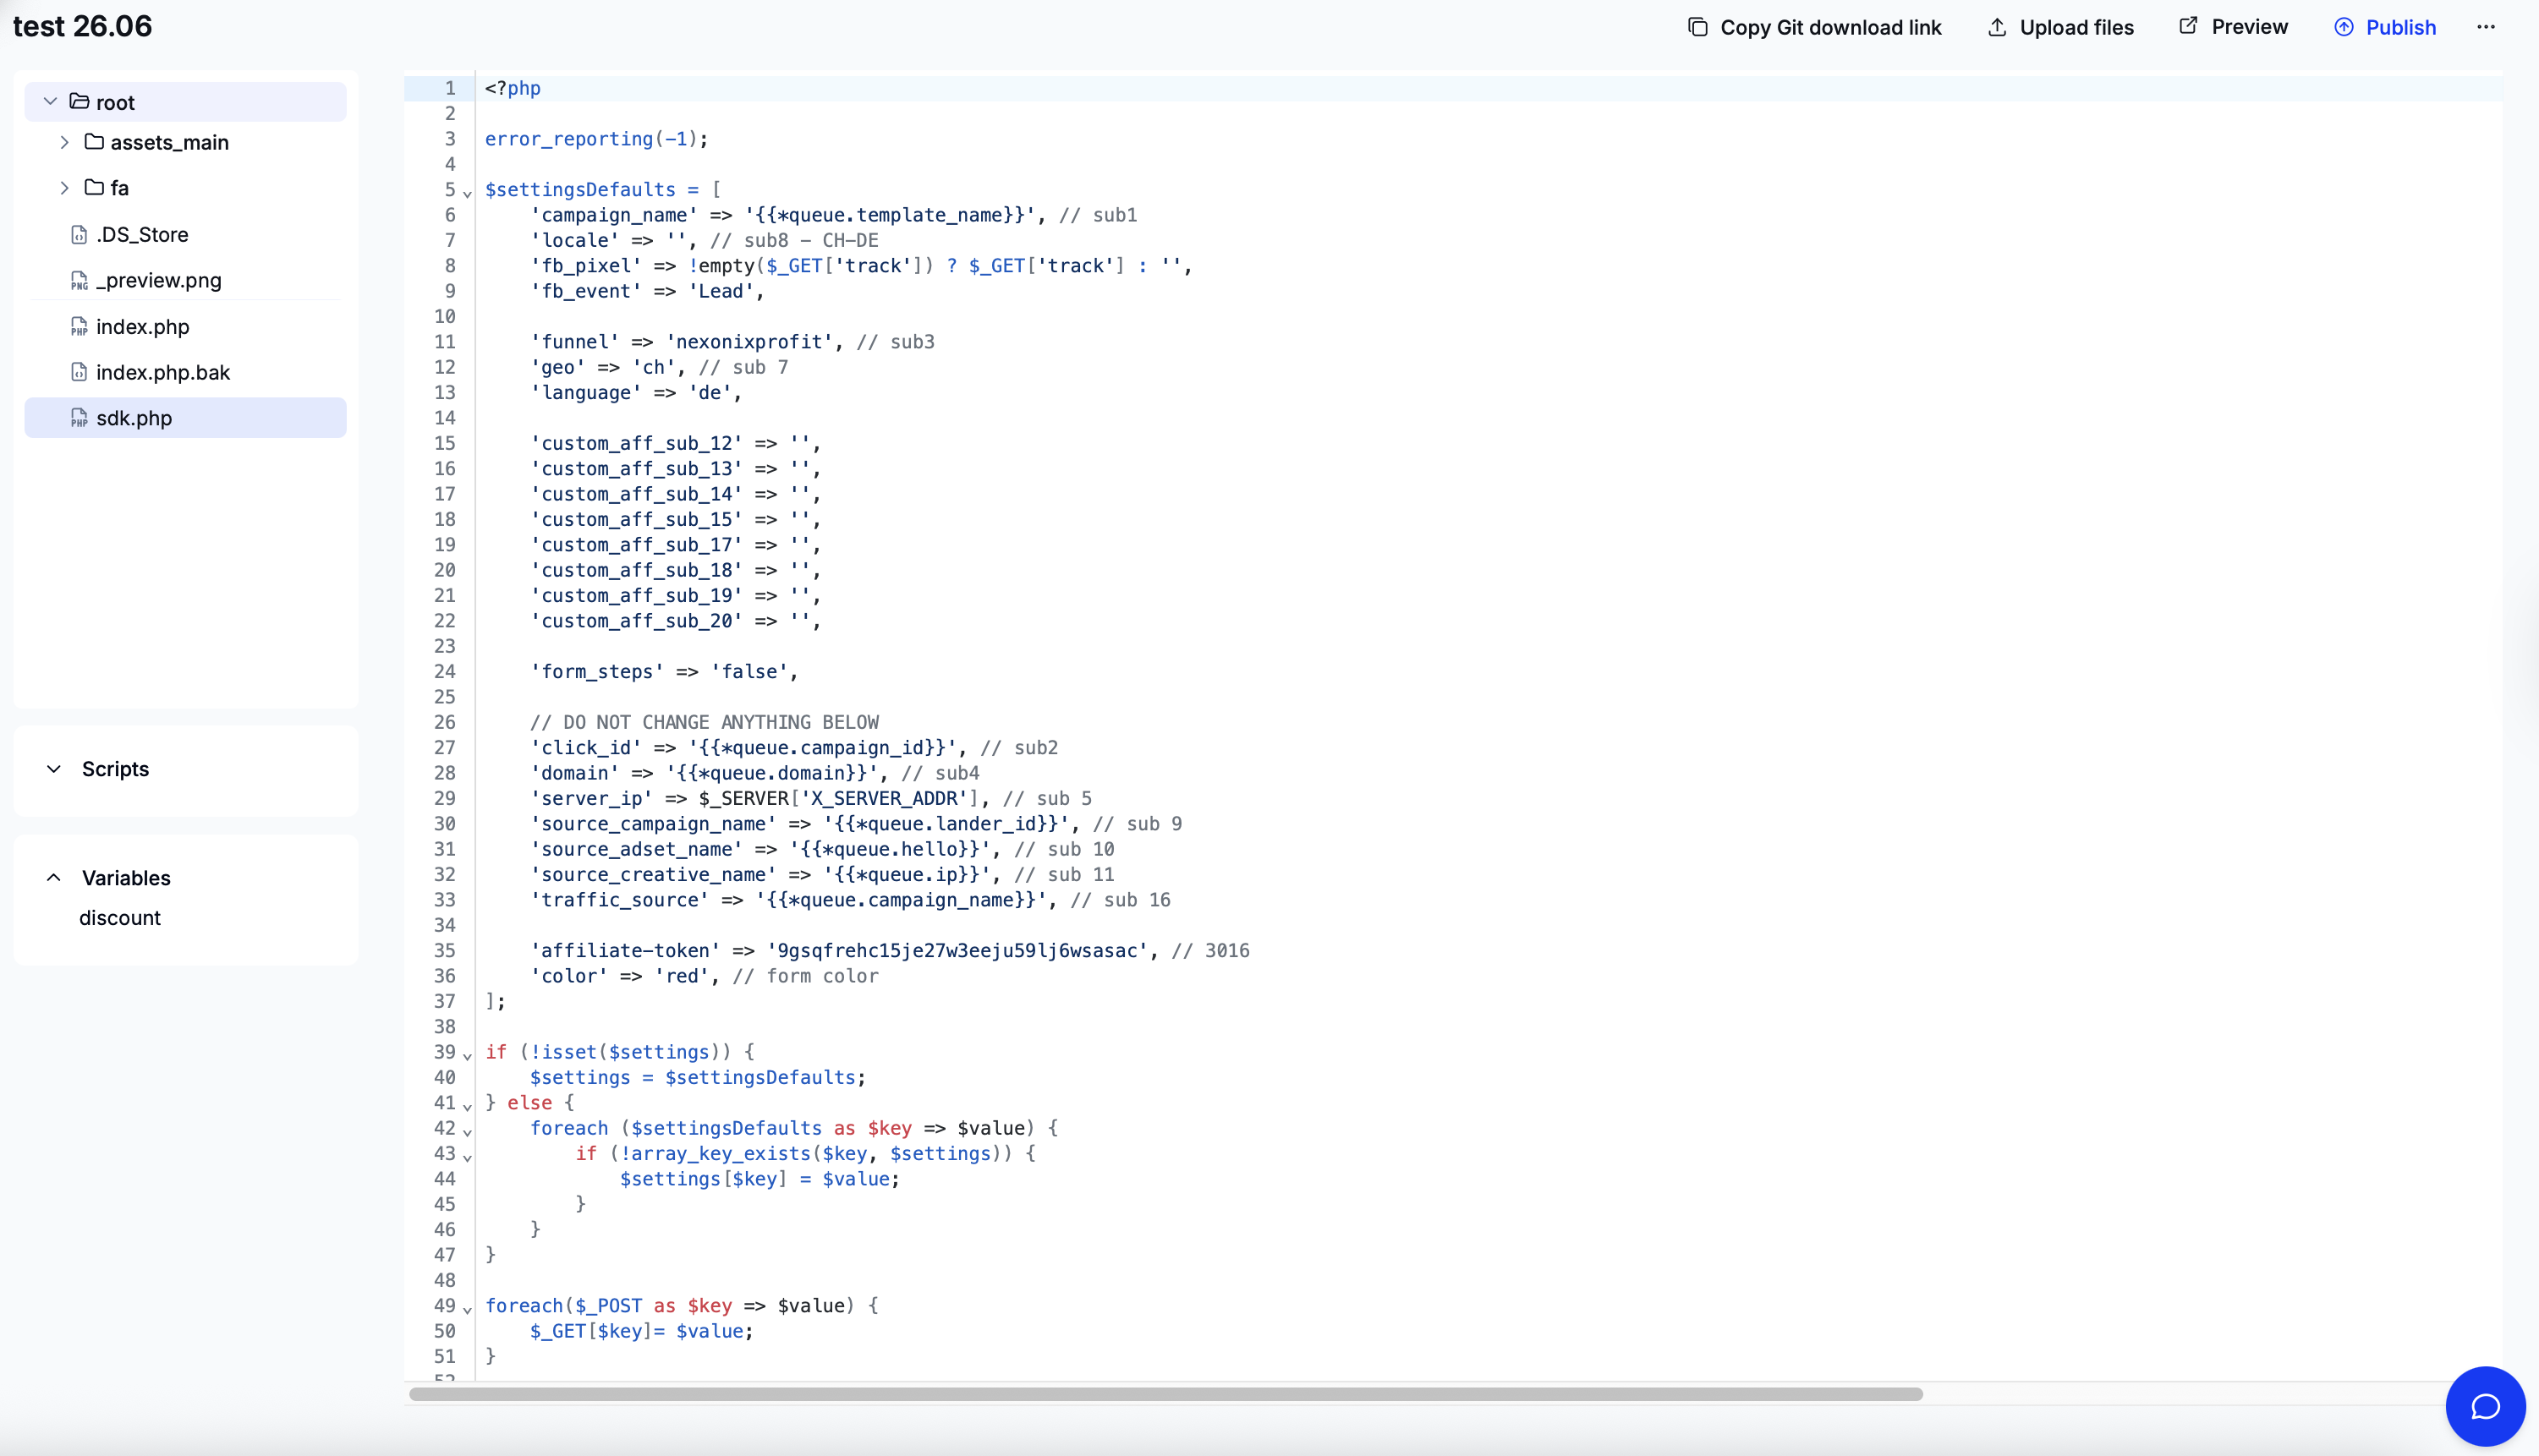Open the chat support bubble
2539x1456 pixels.
(x=2486, y=1406)
